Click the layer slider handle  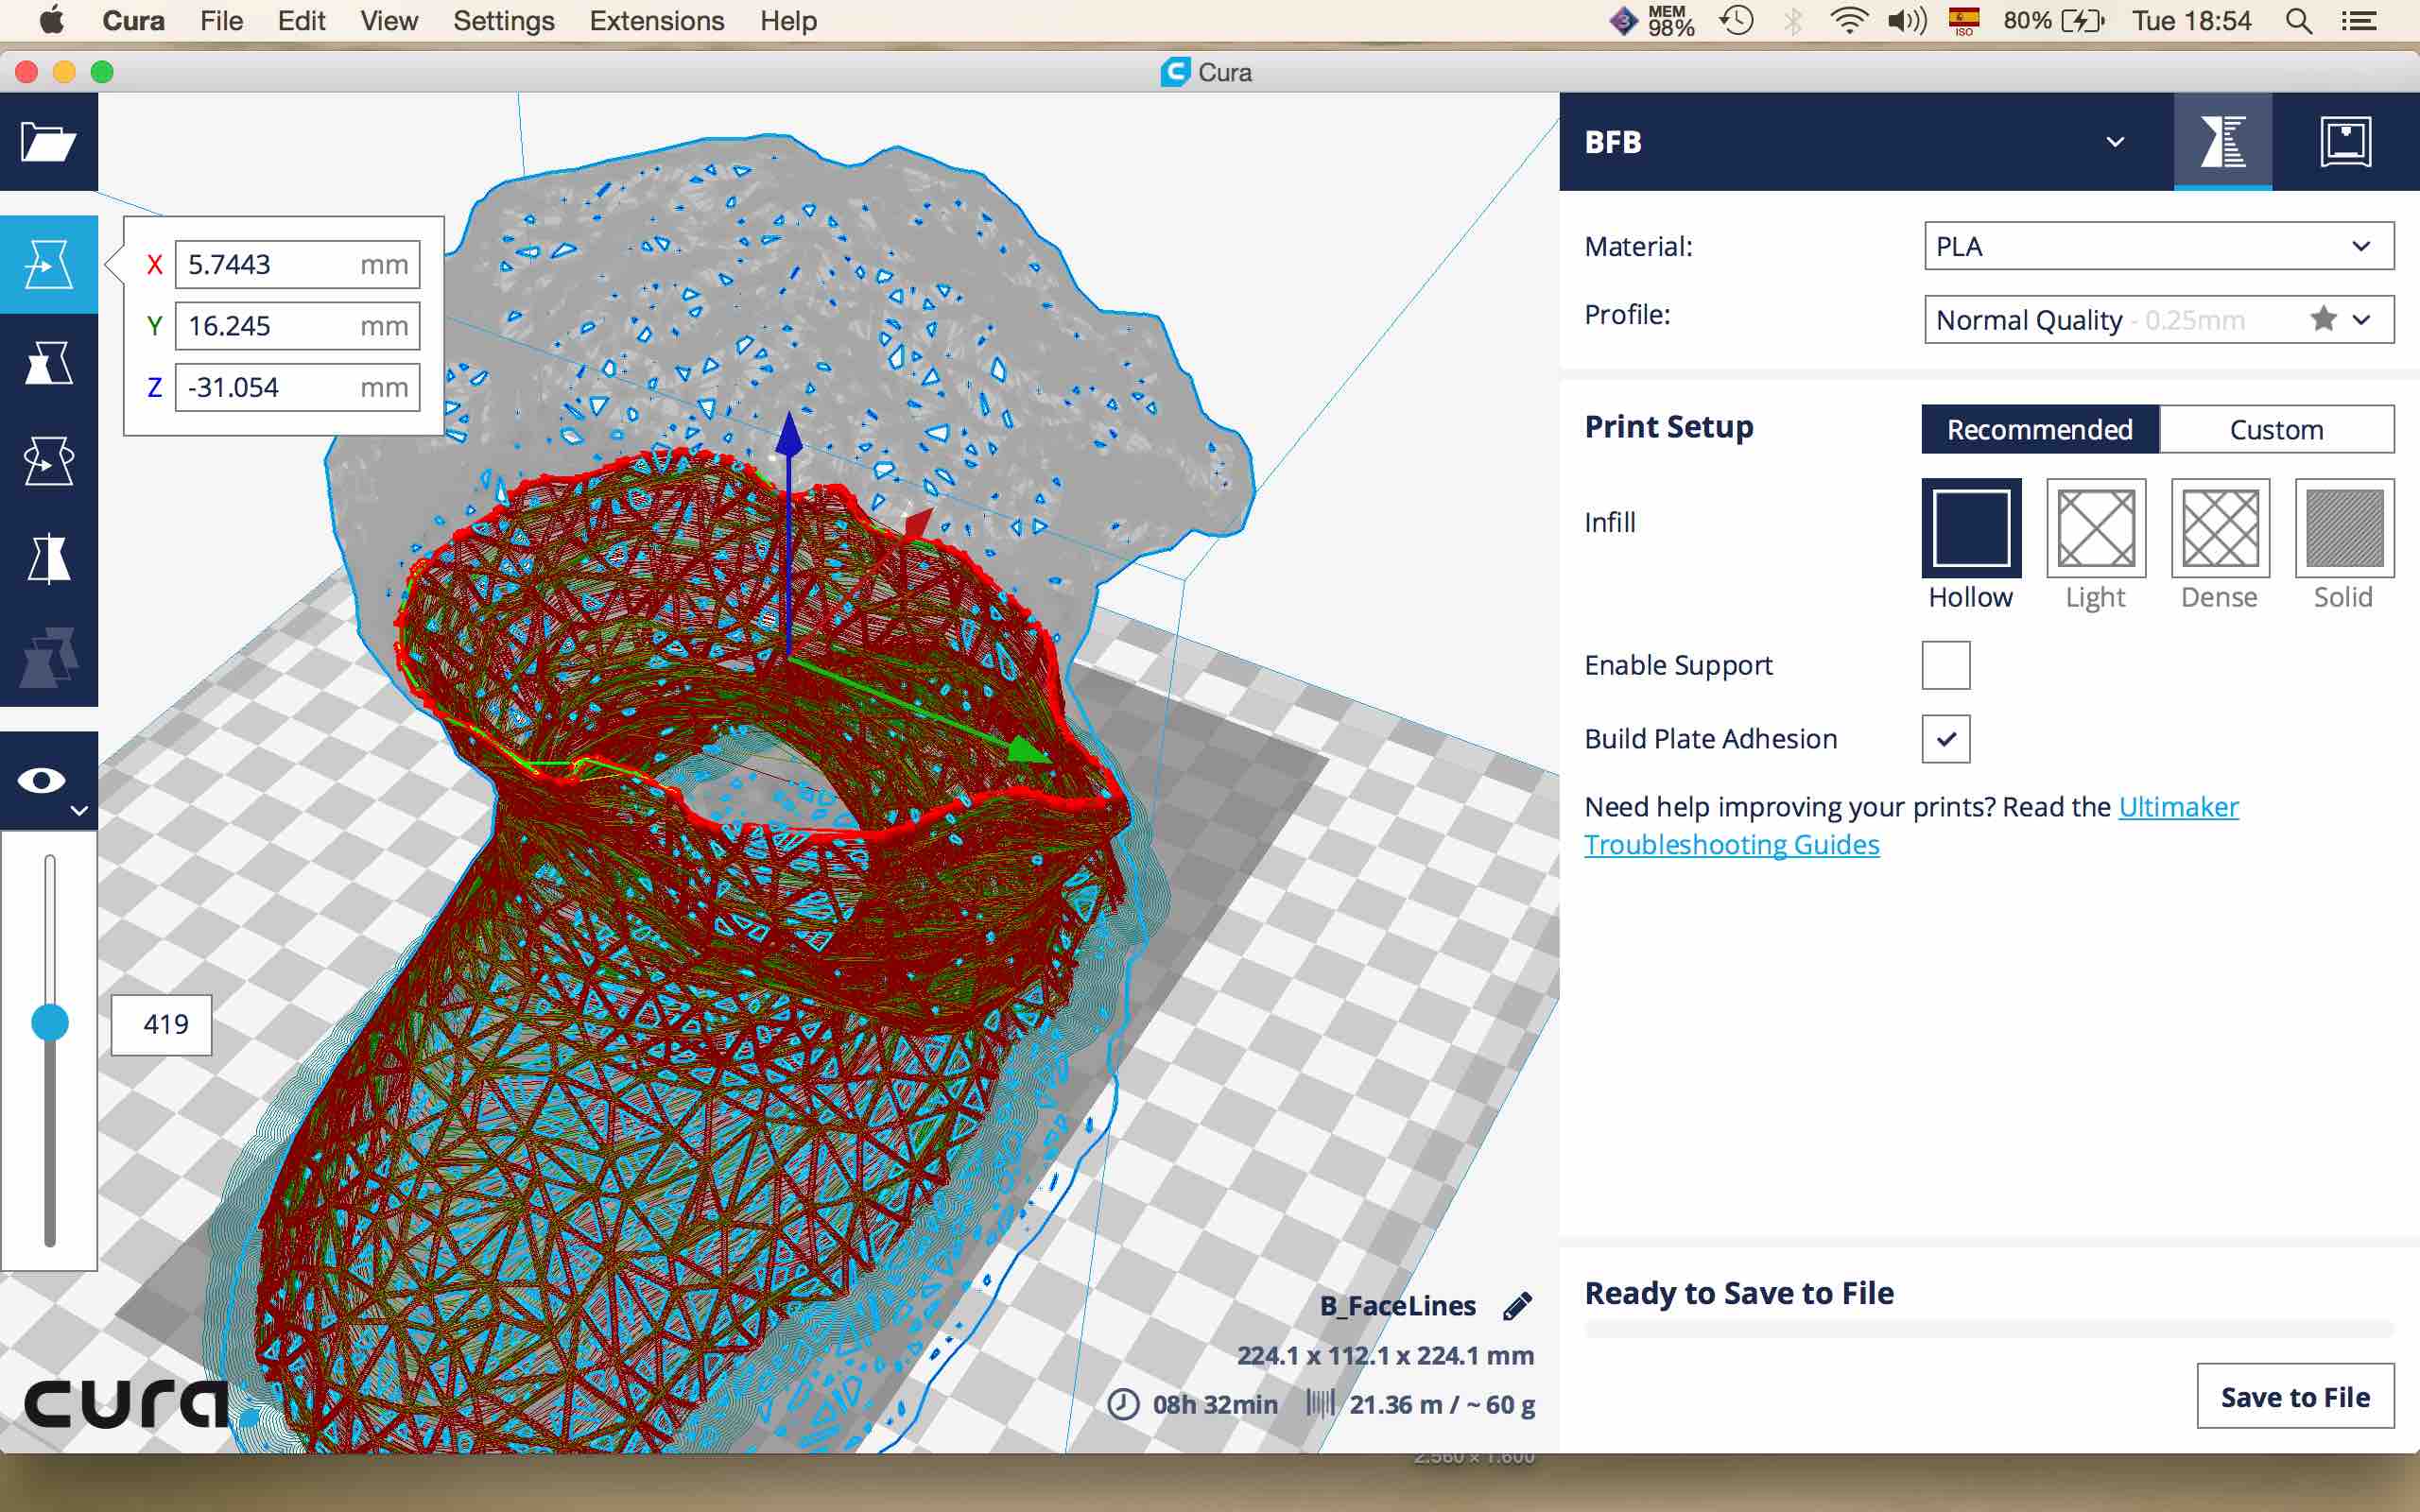point(50,1022)
